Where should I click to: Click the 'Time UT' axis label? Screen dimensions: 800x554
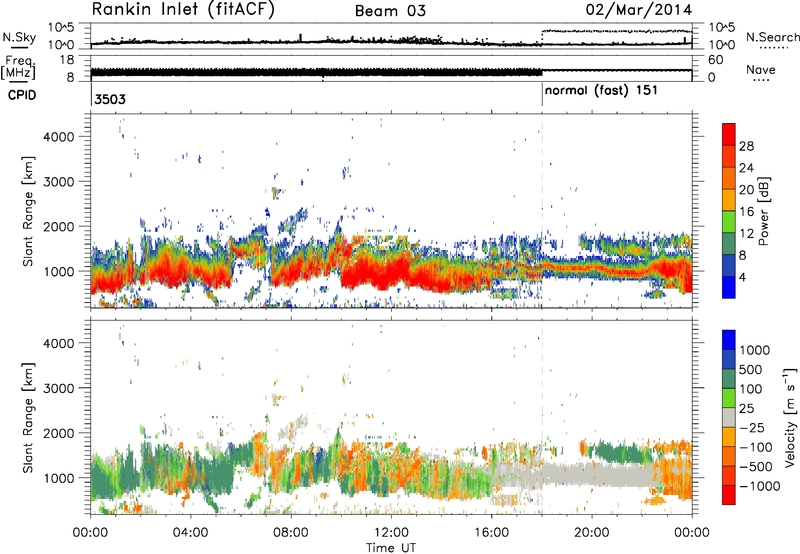(x=391, y=548)
